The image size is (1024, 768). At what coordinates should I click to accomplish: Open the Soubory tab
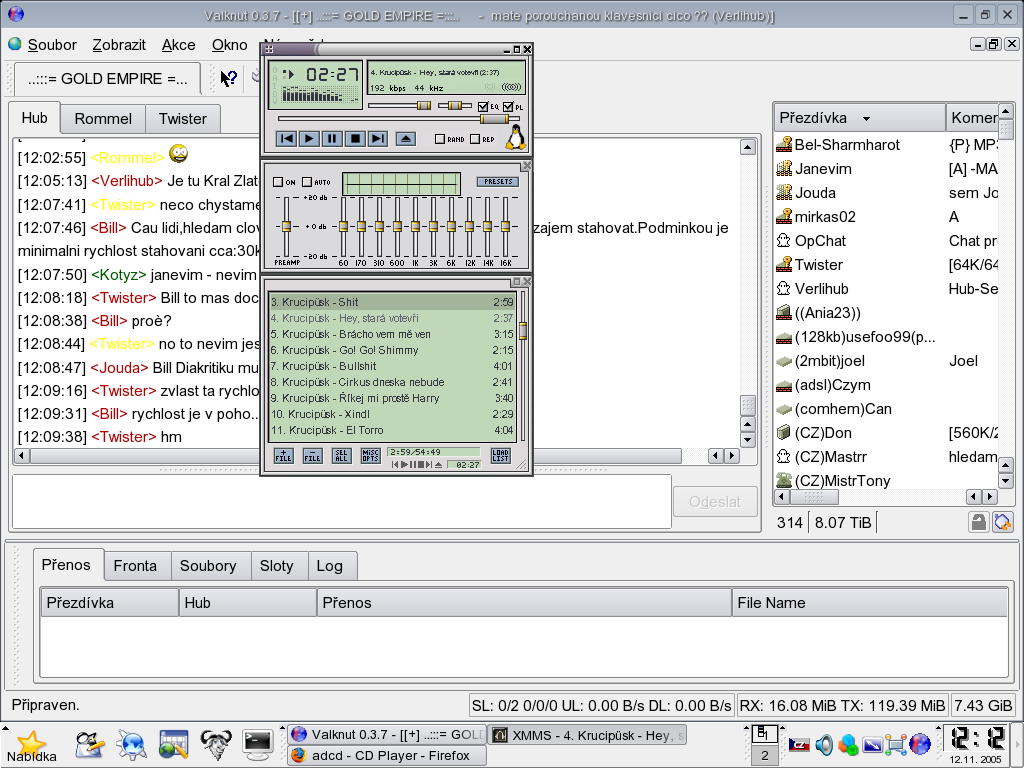[x=208, y=566]
